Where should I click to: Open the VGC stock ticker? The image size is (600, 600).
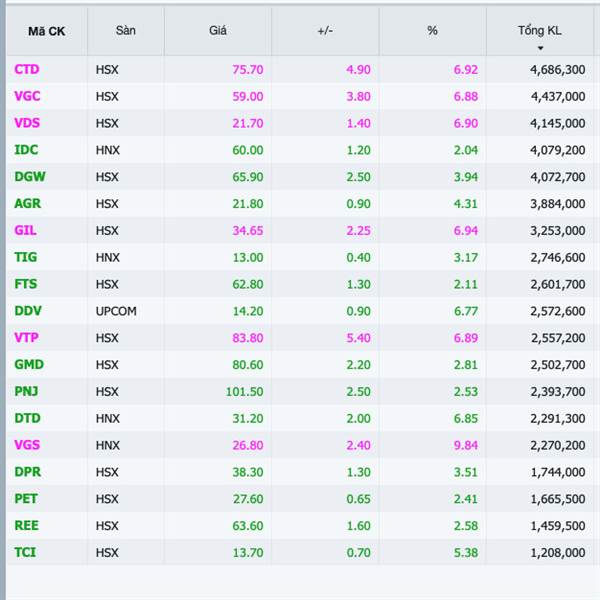(x=27, y=96)
